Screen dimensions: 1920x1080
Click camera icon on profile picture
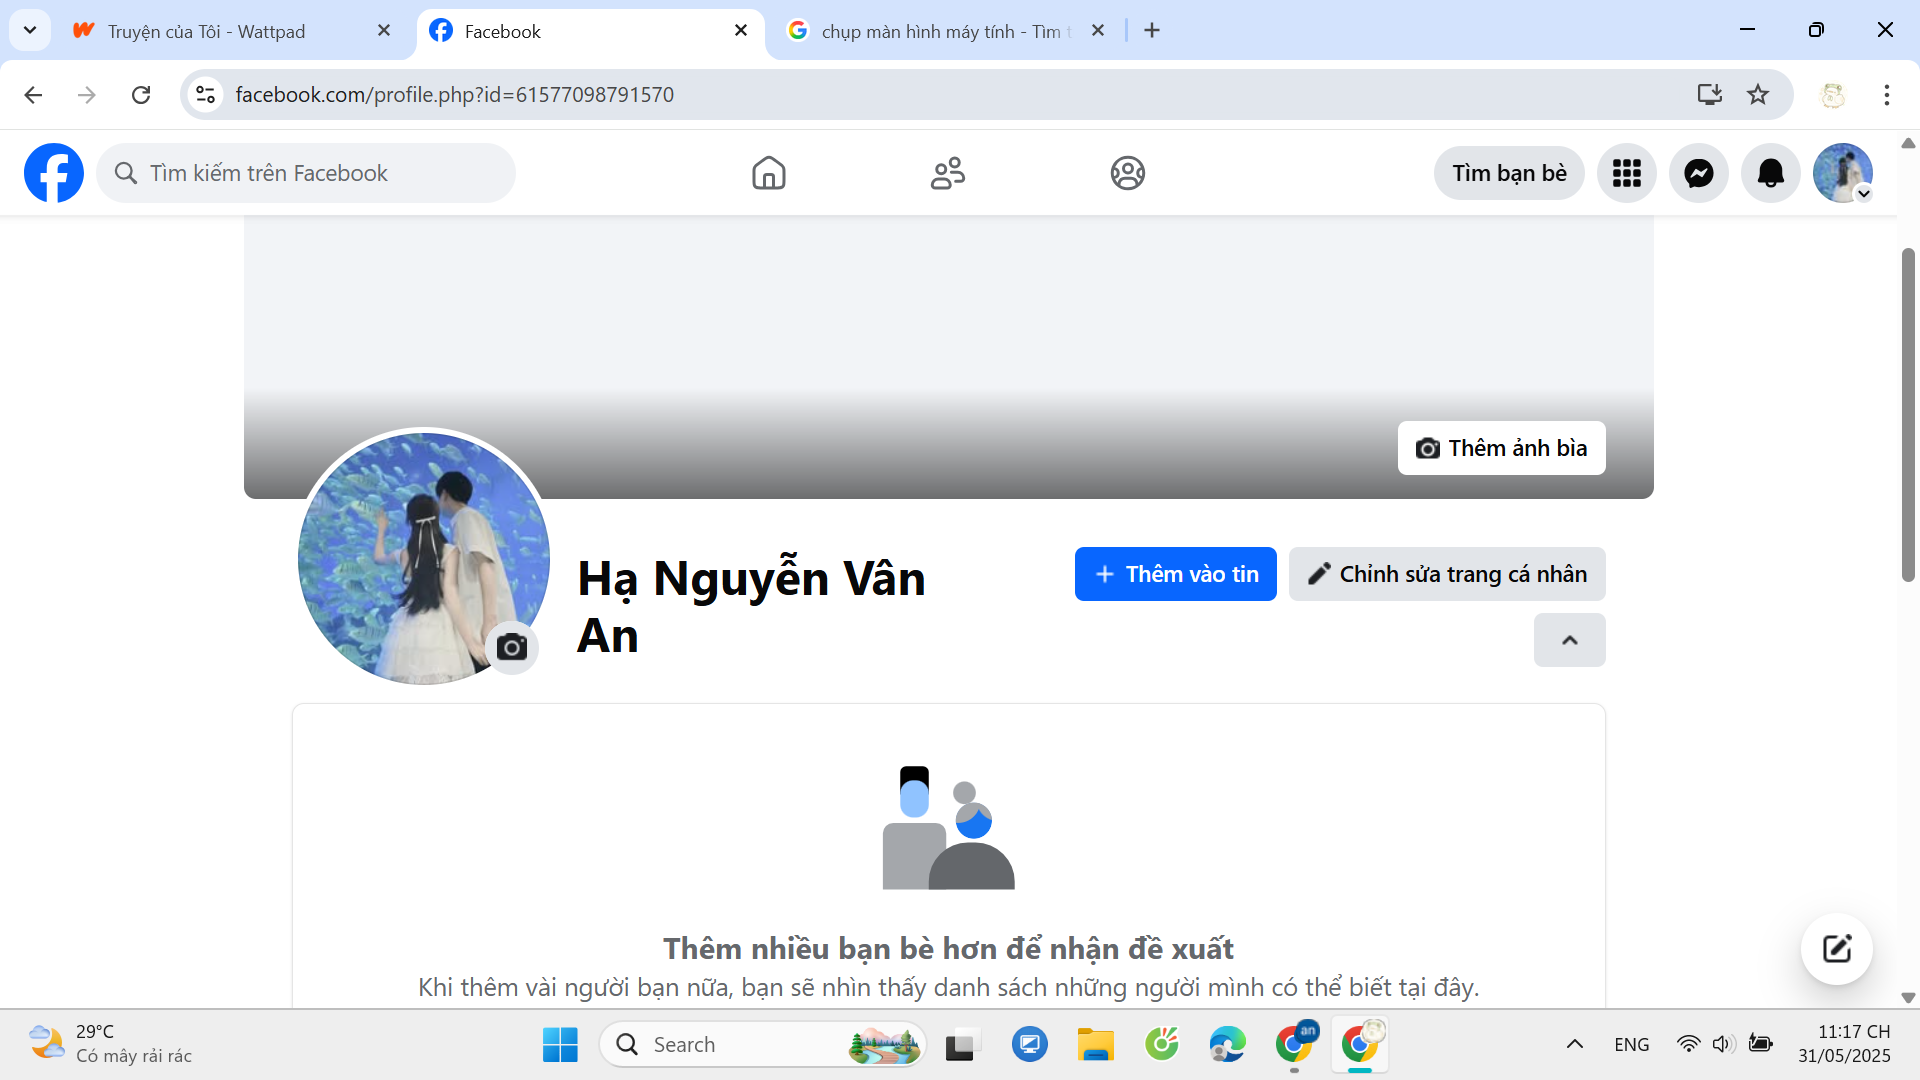(x=512, y=648)
